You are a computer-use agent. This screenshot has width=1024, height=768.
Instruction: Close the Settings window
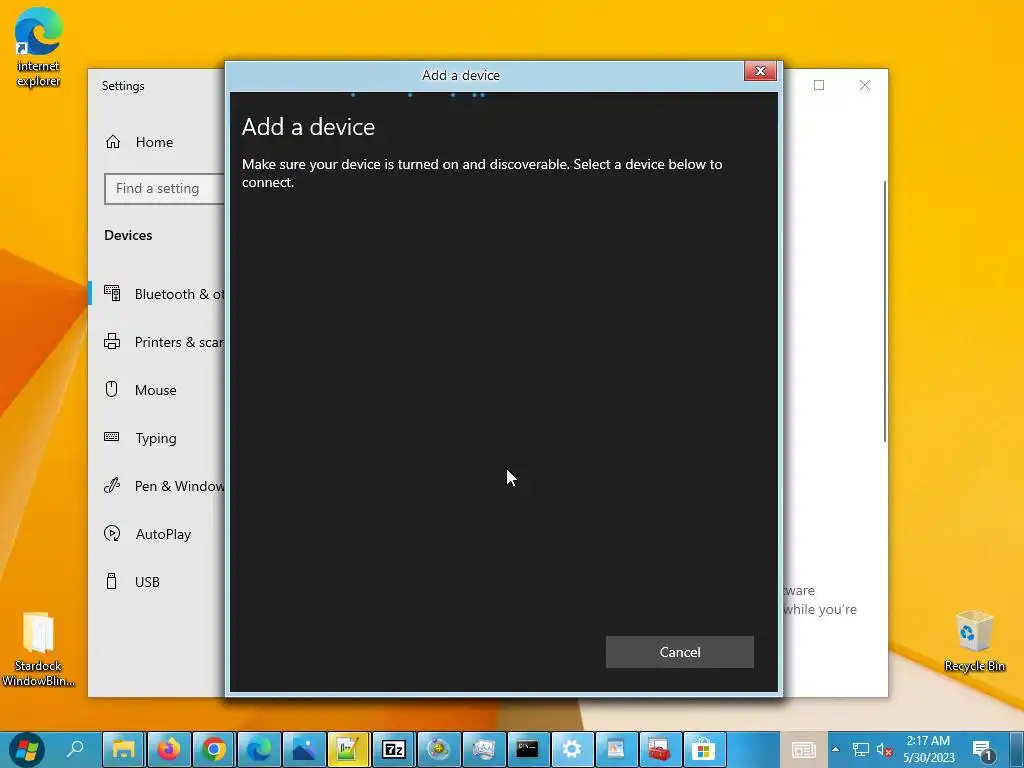tap(865, 85)
